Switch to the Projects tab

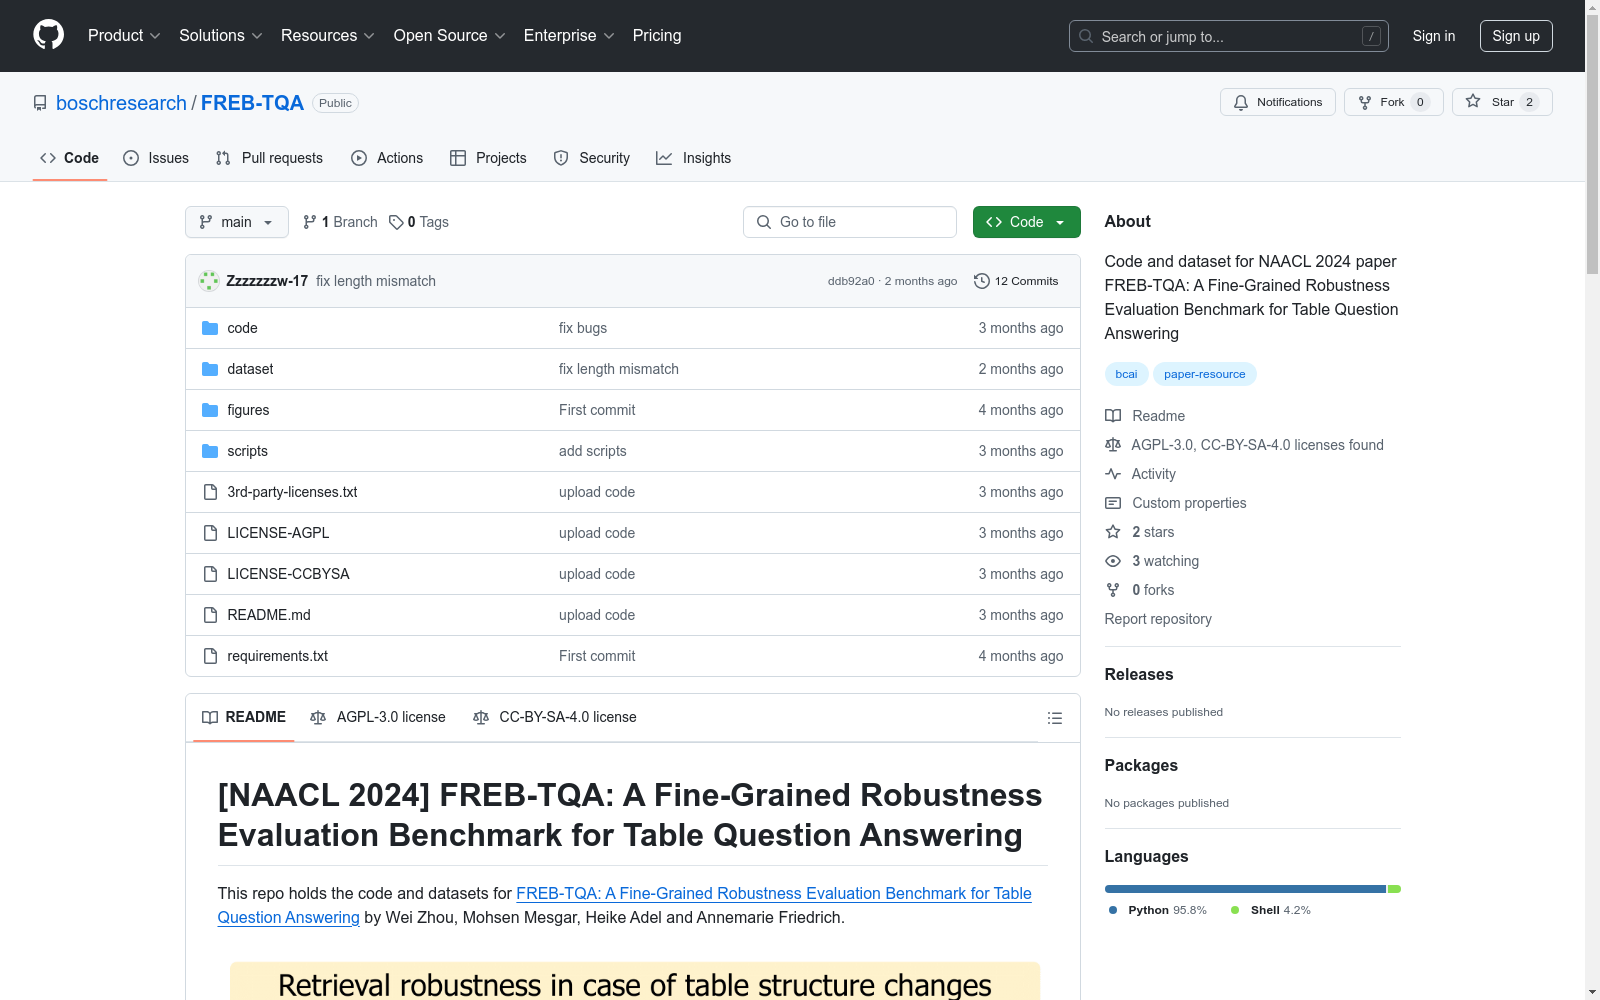point(488,158)
